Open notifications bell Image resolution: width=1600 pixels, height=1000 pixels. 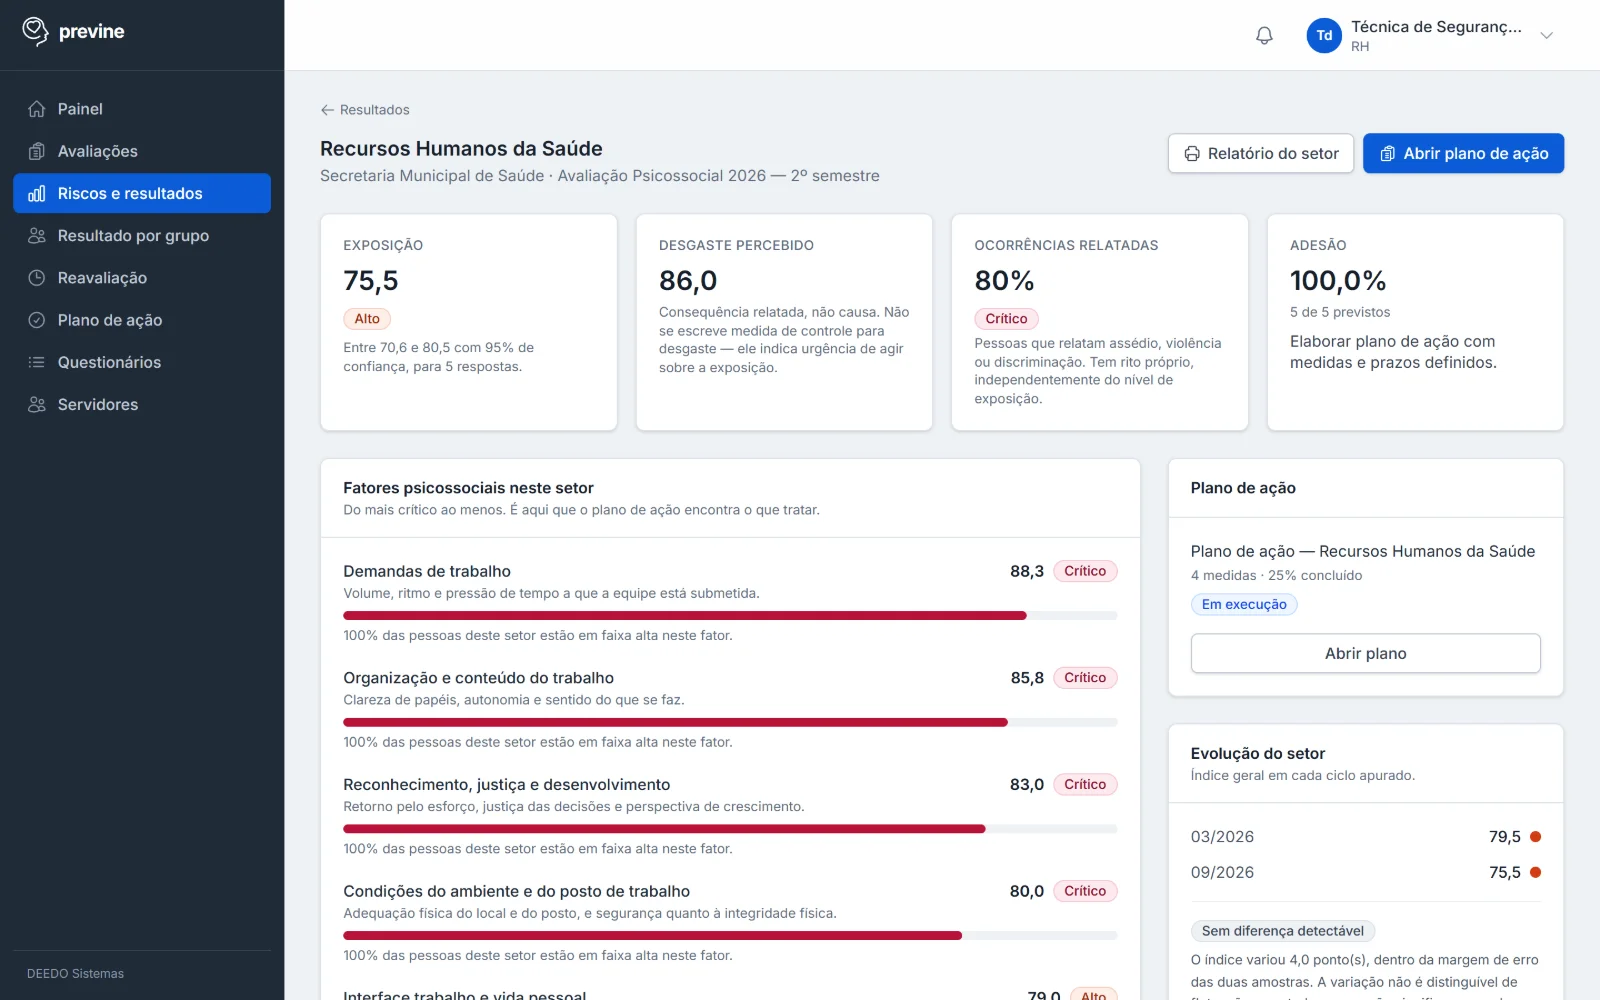tap(1264, 35)
